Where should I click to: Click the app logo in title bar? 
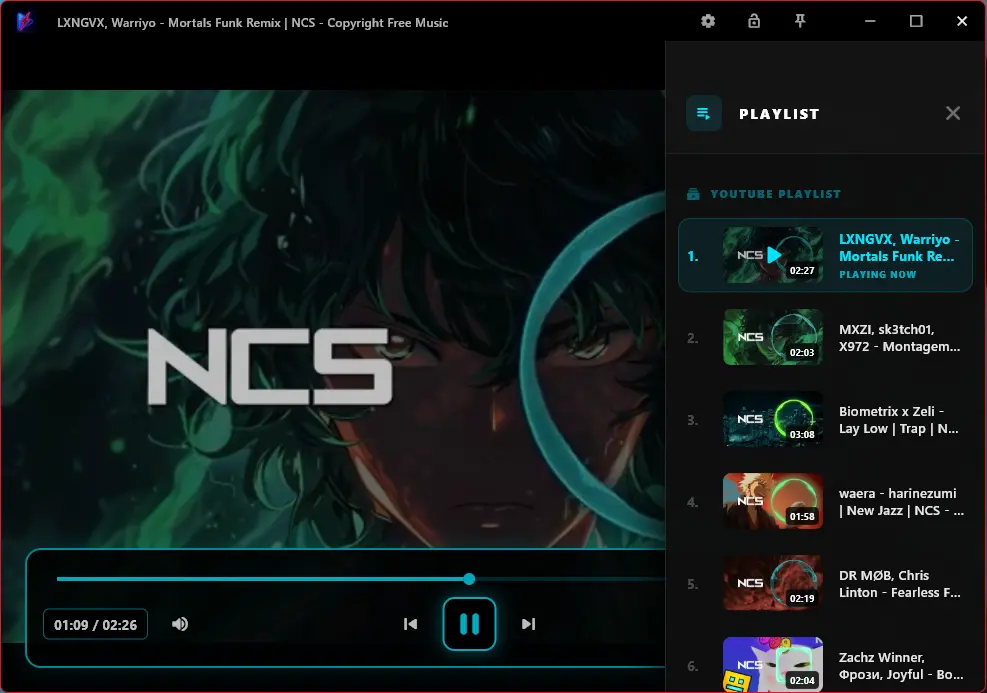click(25, 22)
